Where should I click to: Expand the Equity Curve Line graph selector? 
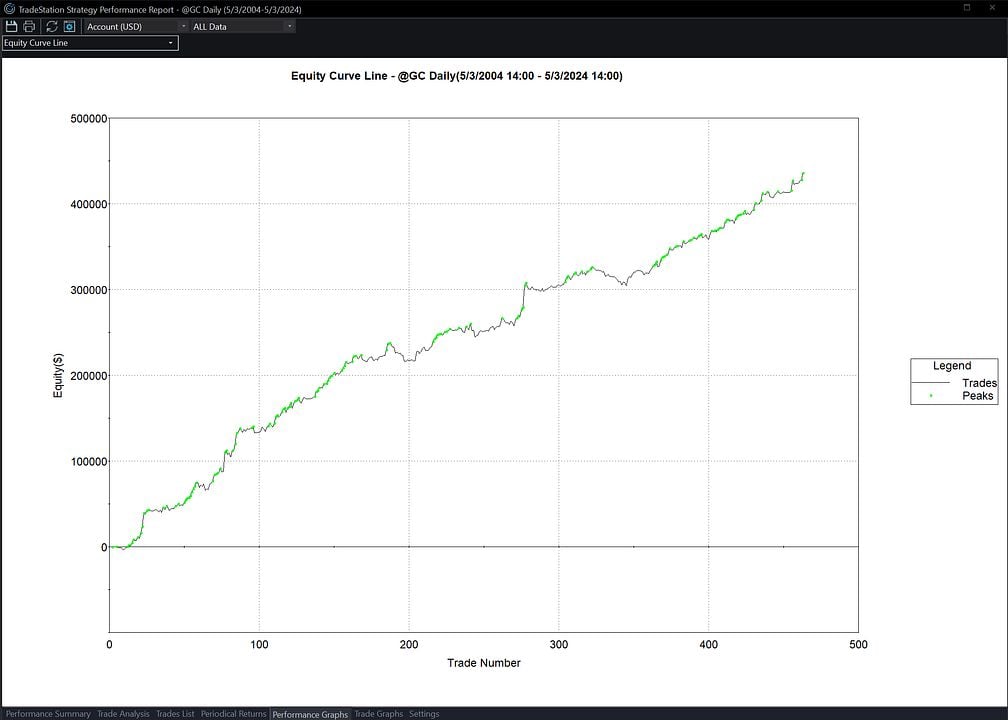tap(90, 43)
